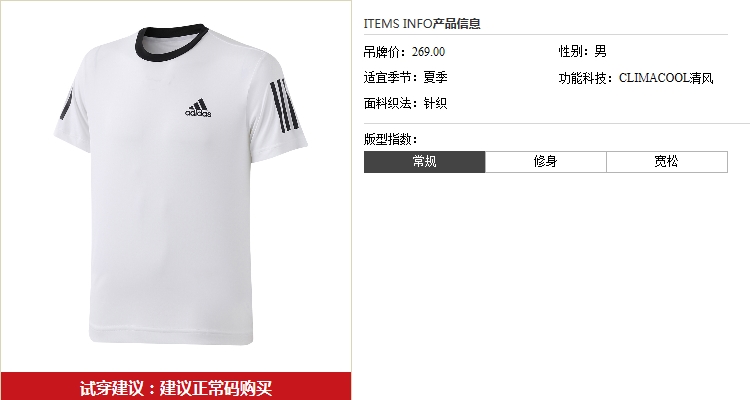Image resolution: width=750 pixels, height=400 pixels.
Task: Click the bottom hem of the t-shirt
Action: click(171, 335)
